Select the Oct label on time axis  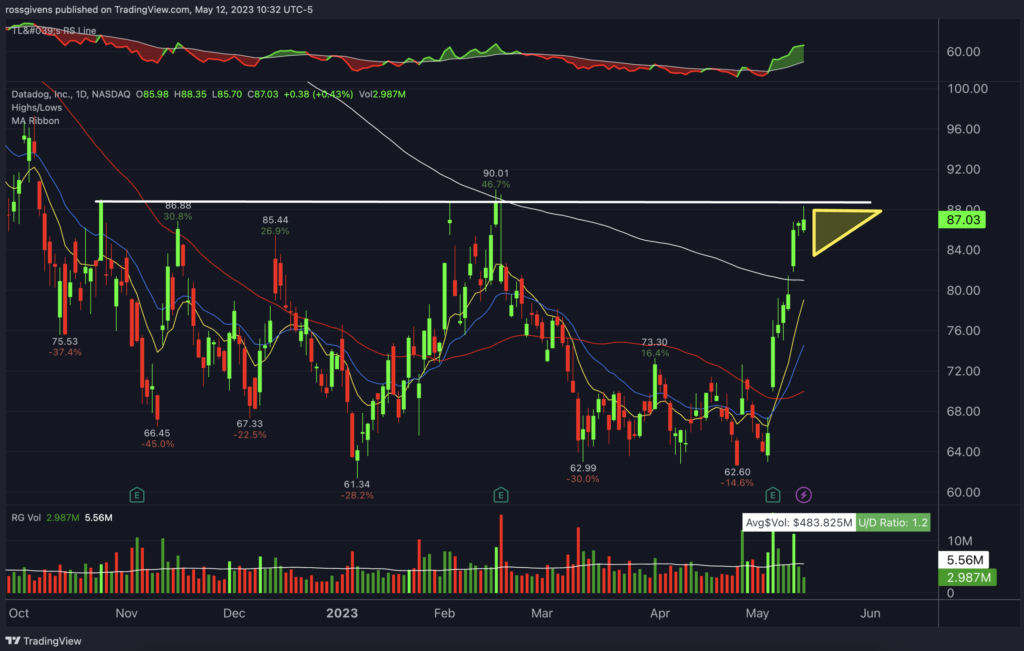(19, 613)
